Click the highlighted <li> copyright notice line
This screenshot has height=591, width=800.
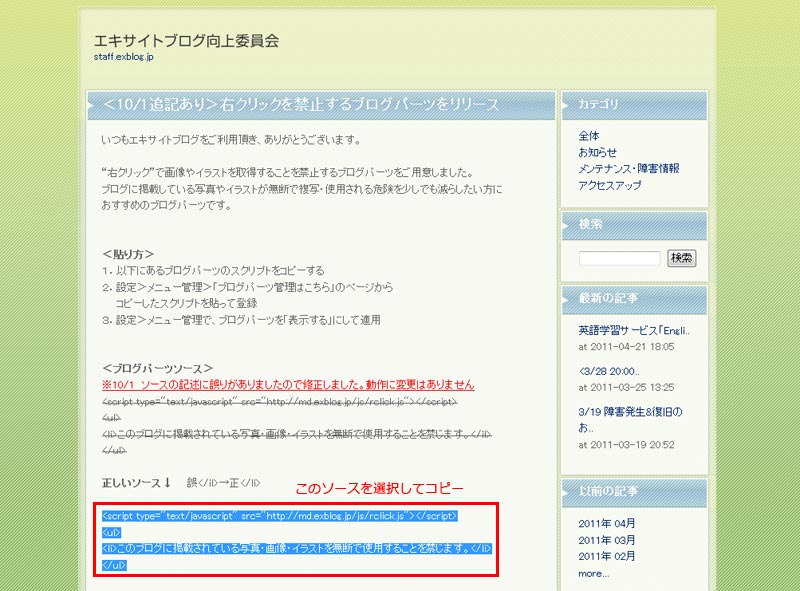[297, 549]
